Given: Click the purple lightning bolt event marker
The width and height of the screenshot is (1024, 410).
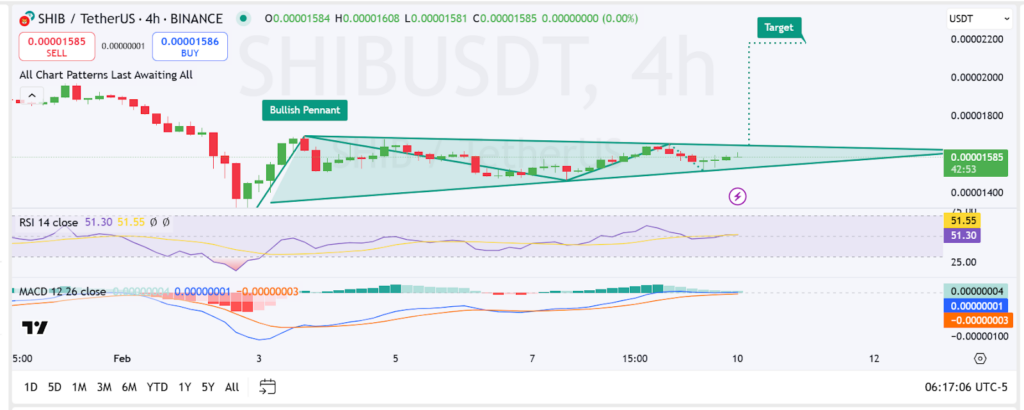Looking at the screenshot, I should (x=738, y=195).
